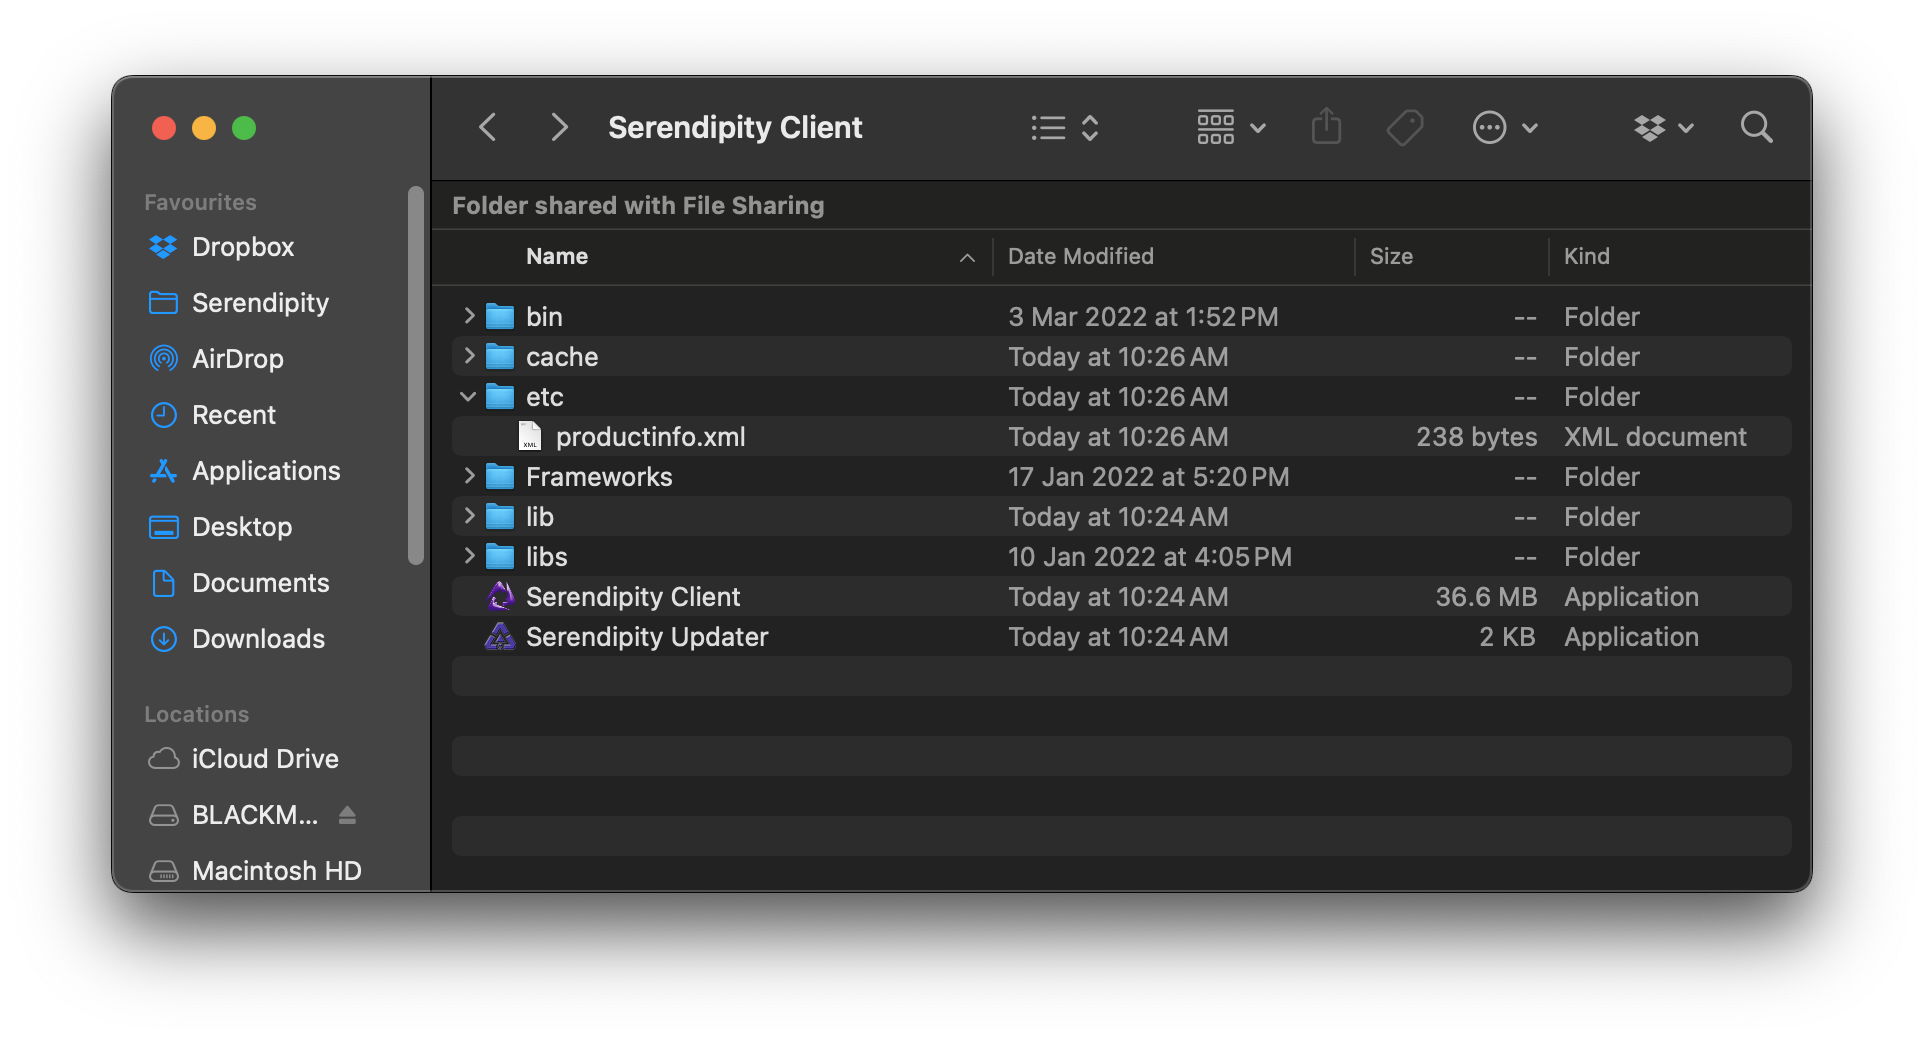Select the productinfo.xml file icon

pyautogui.click(x=530, y=436)
